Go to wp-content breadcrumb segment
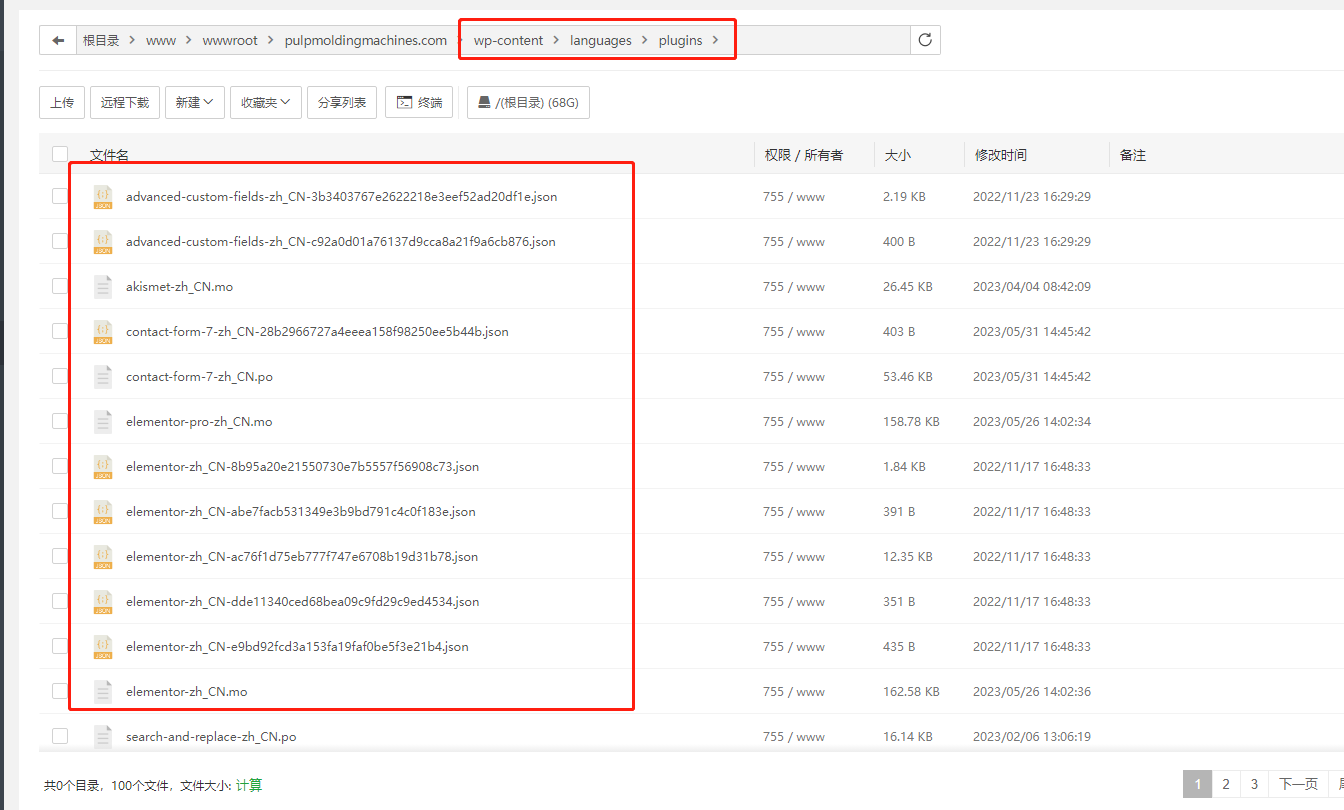The width and height of the screenshot is (1344, 810). coord(509,41)
